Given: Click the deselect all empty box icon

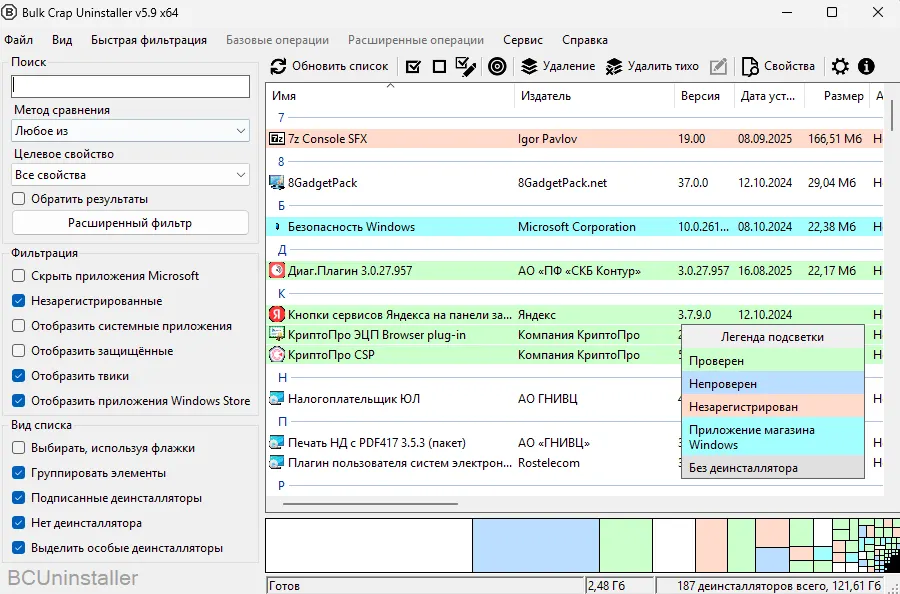Looking at the screenshot, I should coord(439,67).
